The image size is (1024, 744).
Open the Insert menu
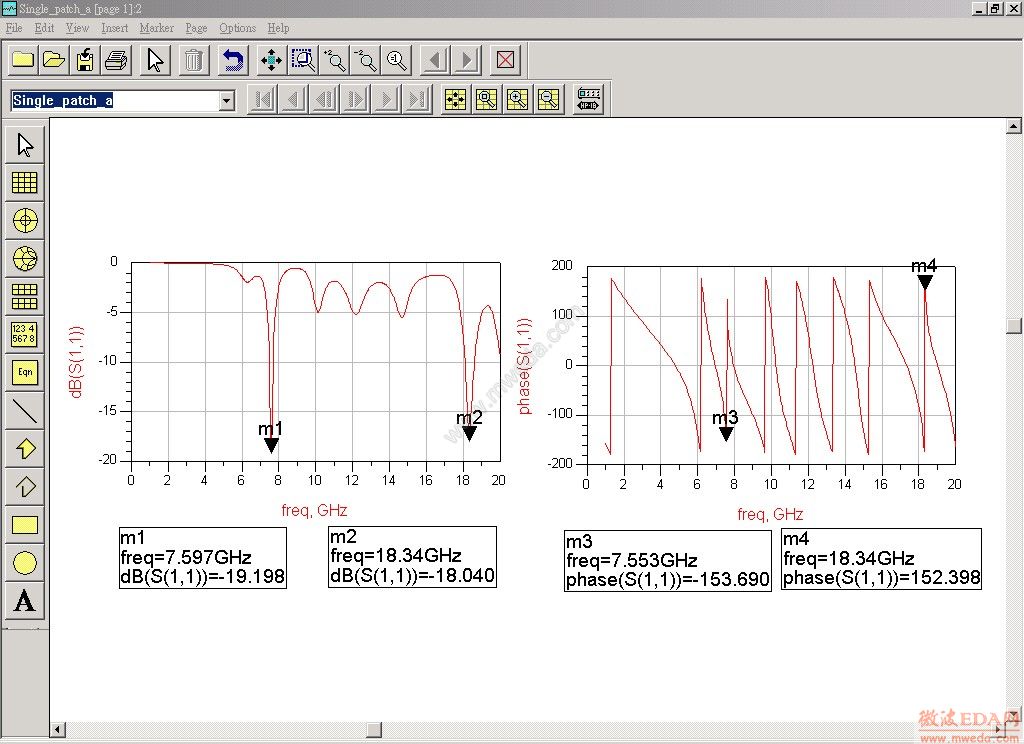114,28
